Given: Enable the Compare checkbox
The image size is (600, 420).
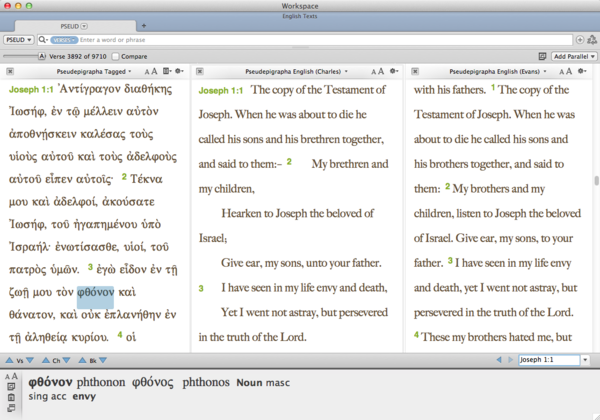Looking at the screenshot, I should pos(117,56).
